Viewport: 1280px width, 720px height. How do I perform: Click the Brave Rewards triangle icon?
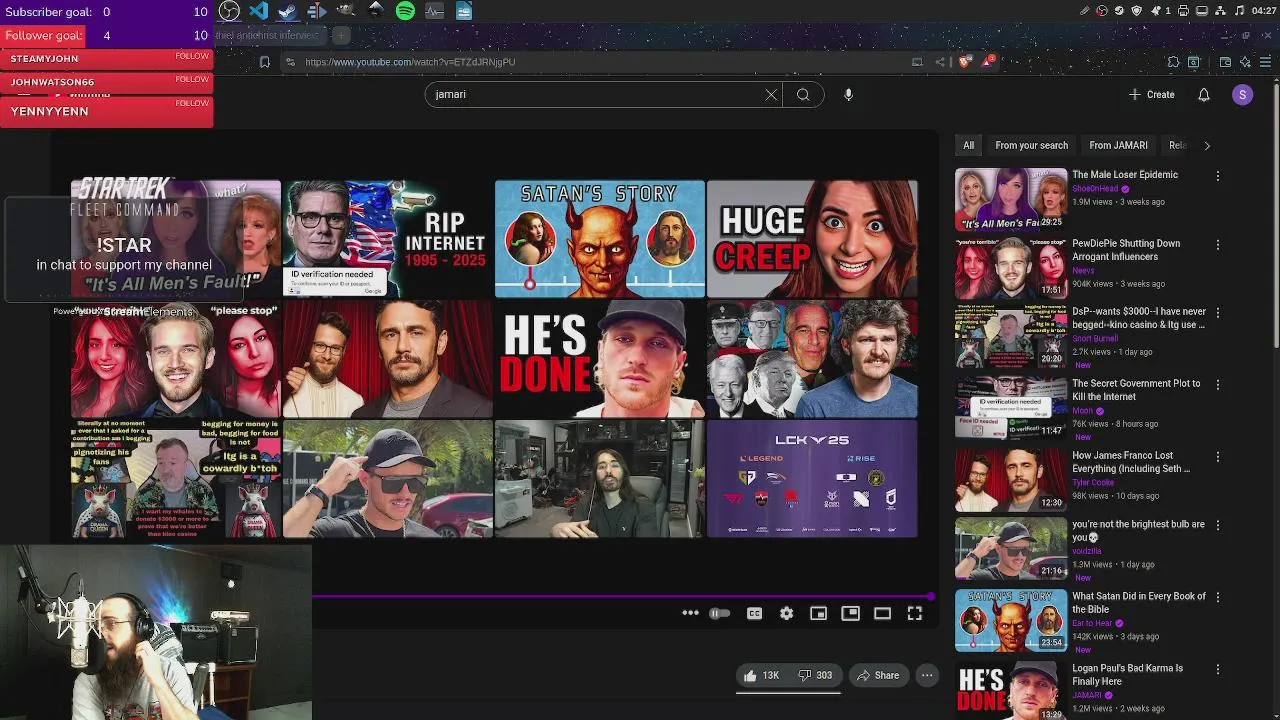[x=988, y=62]
